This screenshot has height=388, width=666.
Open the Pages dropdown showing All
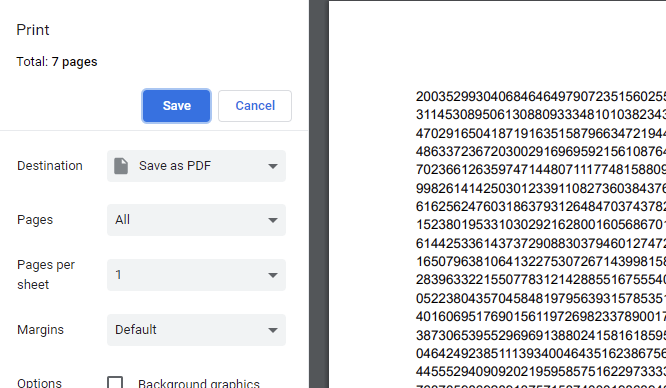pyautogui.click(x=196, y=220)
